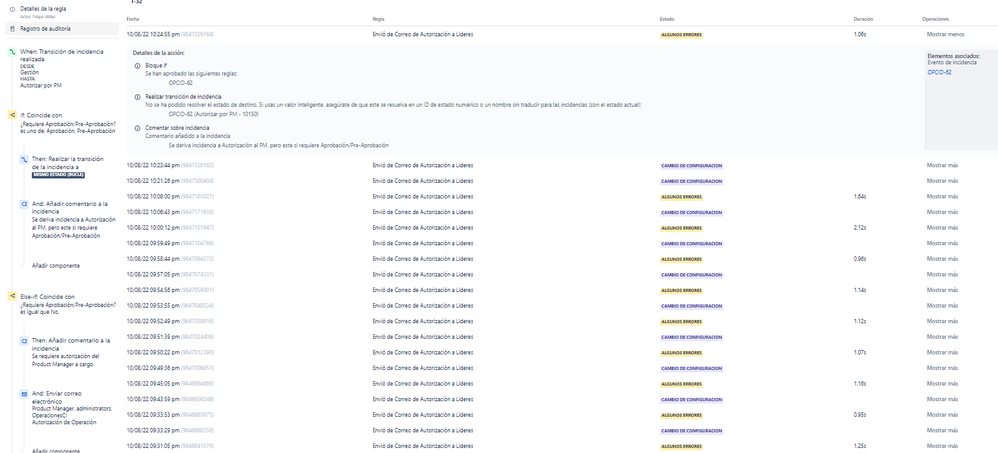Click the green transition trigger icon
This screenshot has width=998, height=453.
tap(11, 52)
